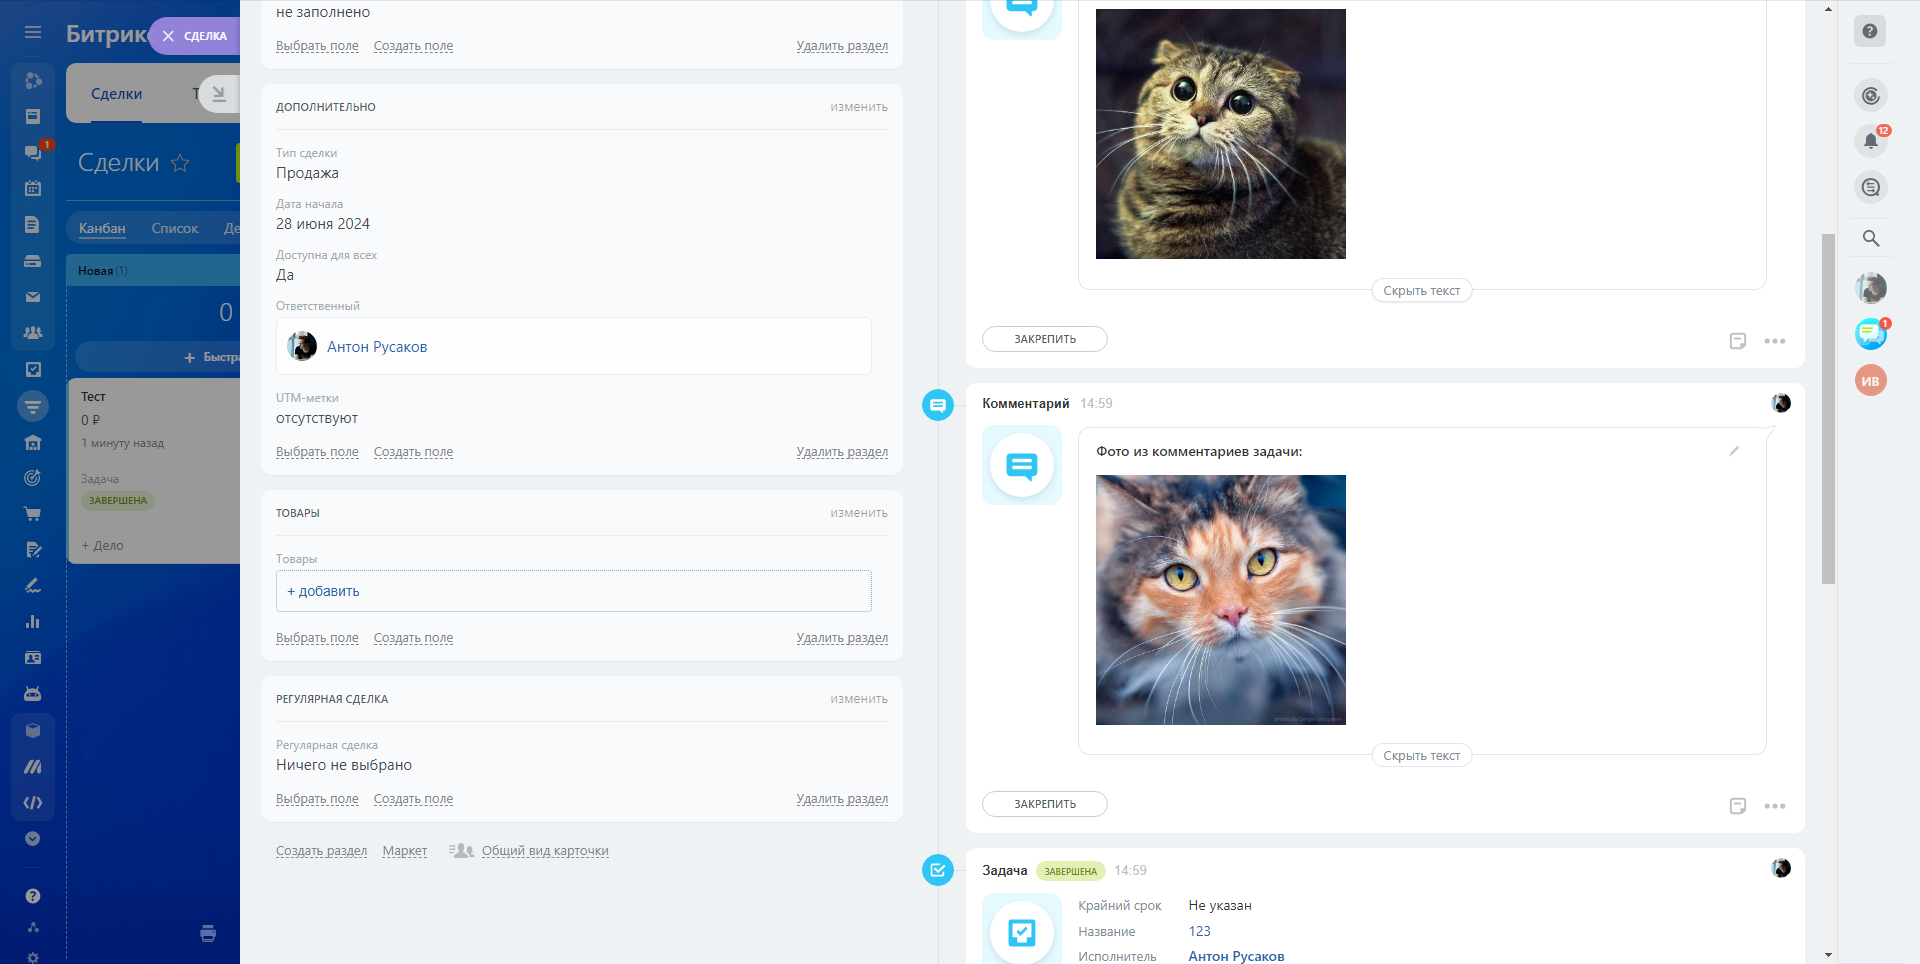Screen dimensions: 1920x964
Task: Open Выбрать поле in the Товары section
Action: 317,638
